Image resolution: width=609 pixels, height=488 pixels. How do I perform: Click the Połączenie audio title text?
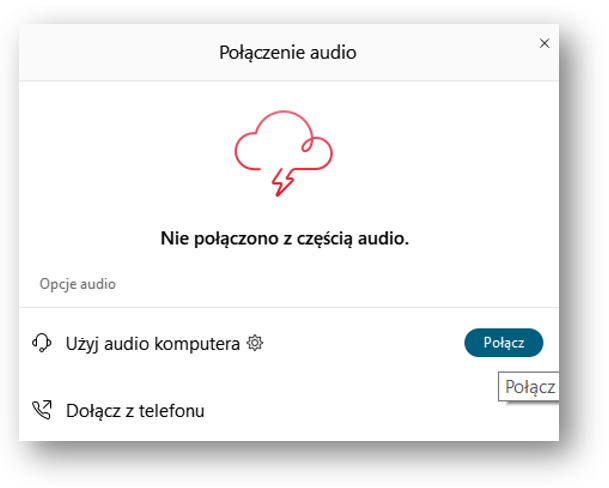coord(288,52)
